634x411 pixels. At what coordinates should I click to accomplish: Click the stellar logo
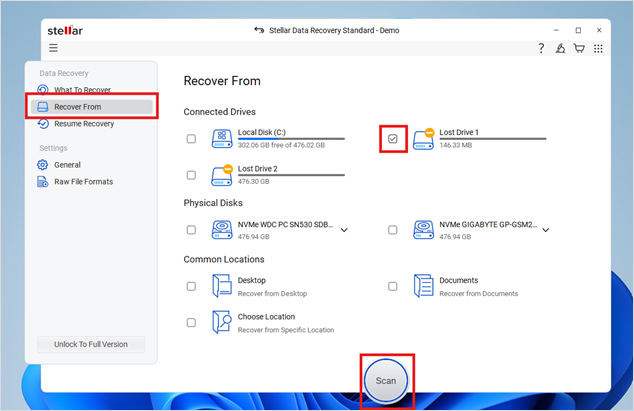coord(65,30)
